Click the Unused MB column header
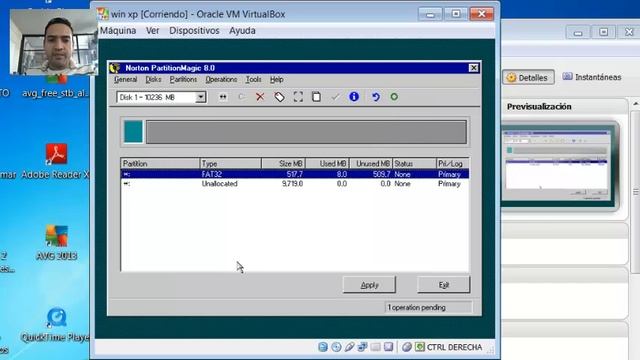The width and height of the screenshot is (640, 360). pos(371,164)
